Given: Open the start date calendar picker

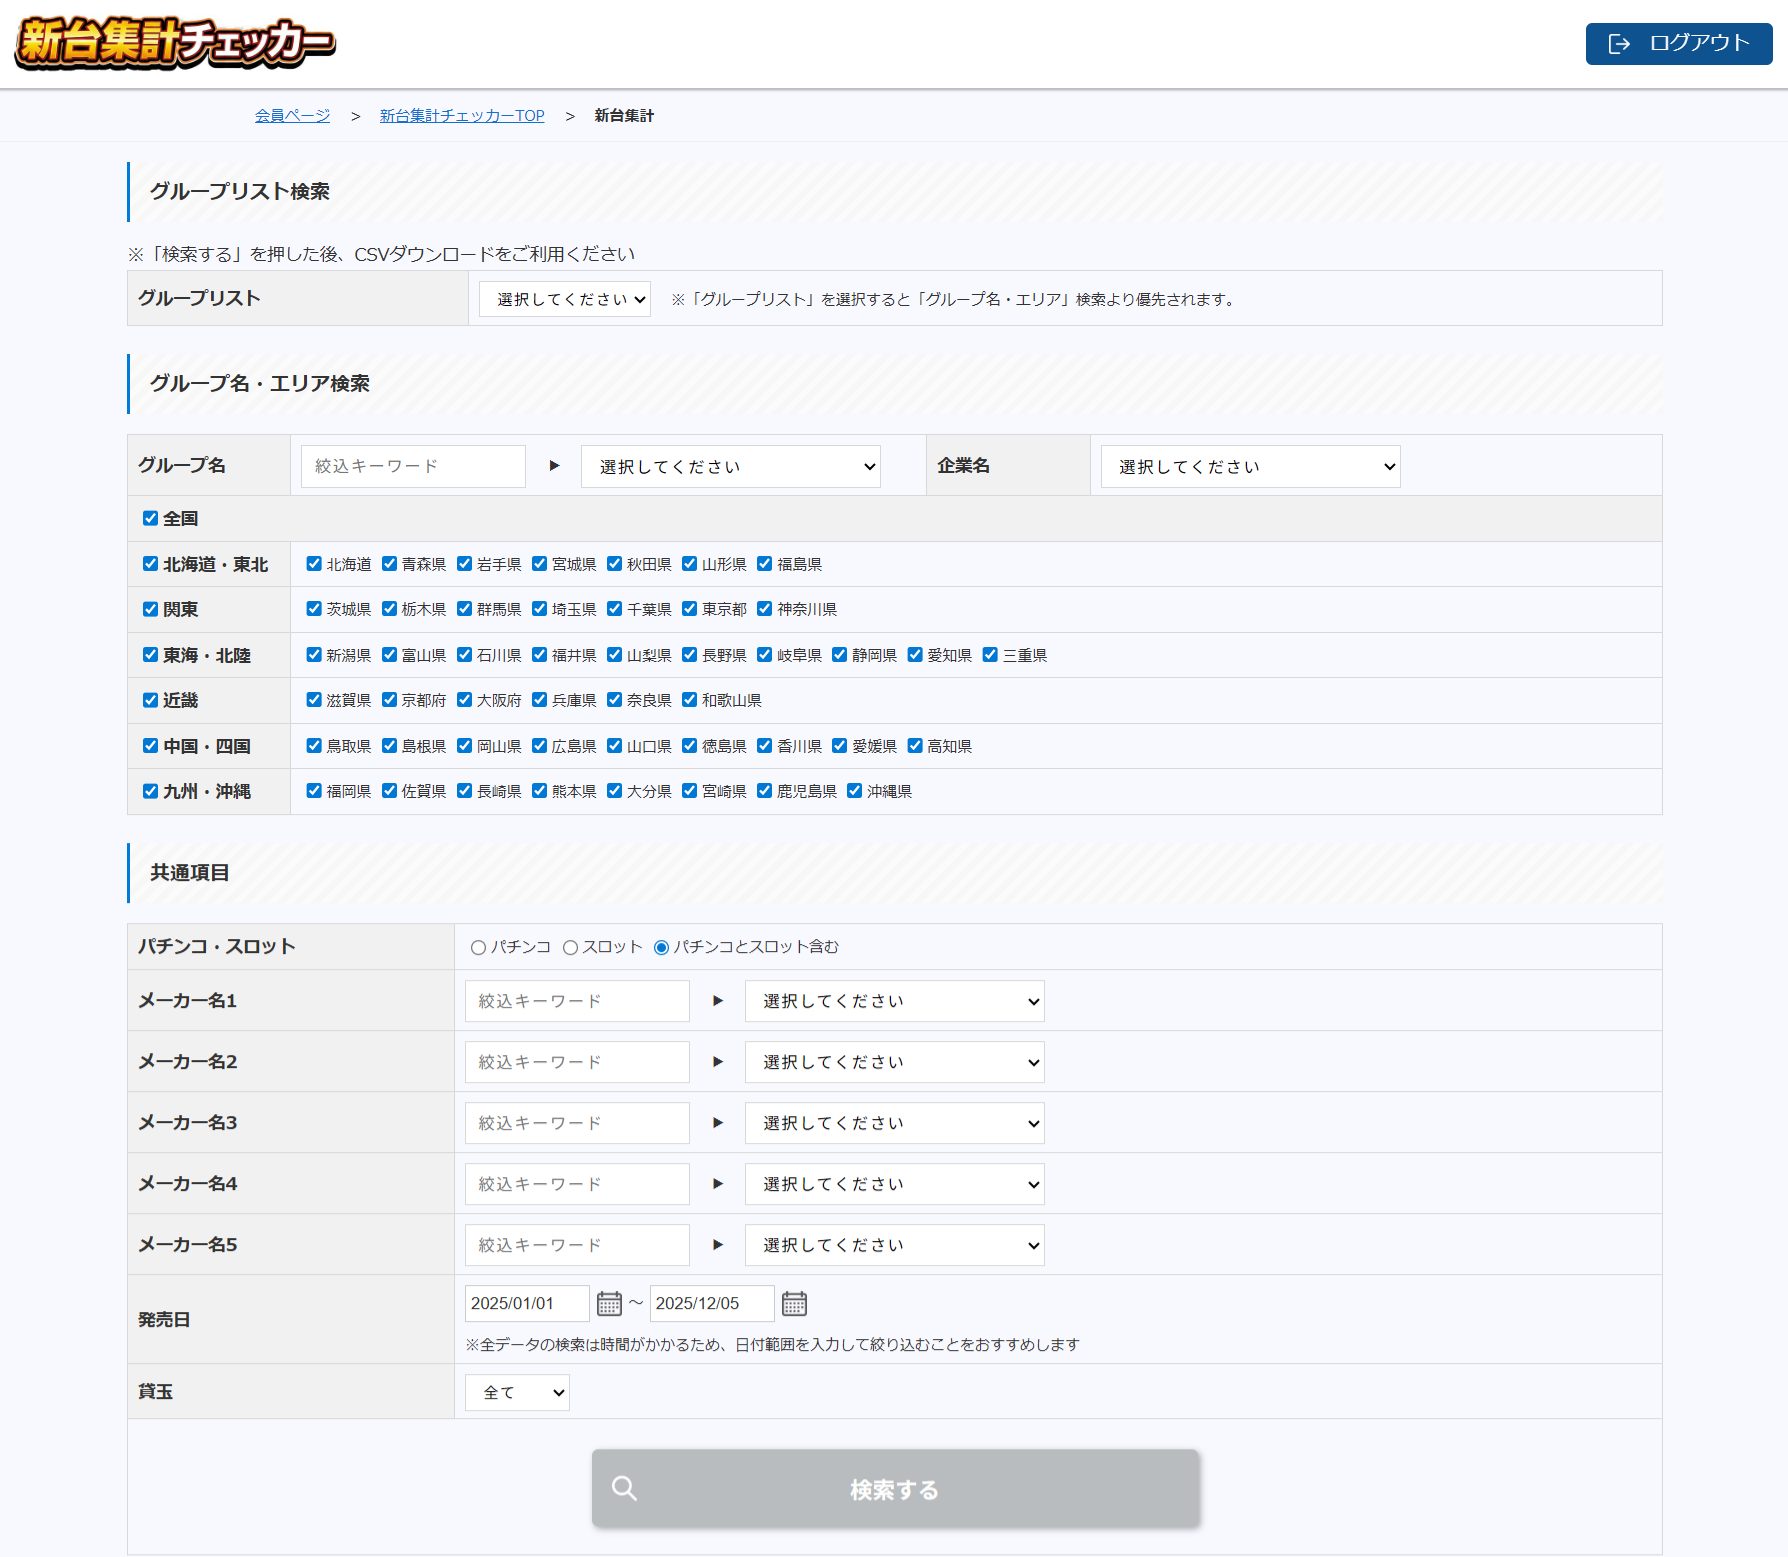Looking at the screenshot, I should (x=609, y=1304).
